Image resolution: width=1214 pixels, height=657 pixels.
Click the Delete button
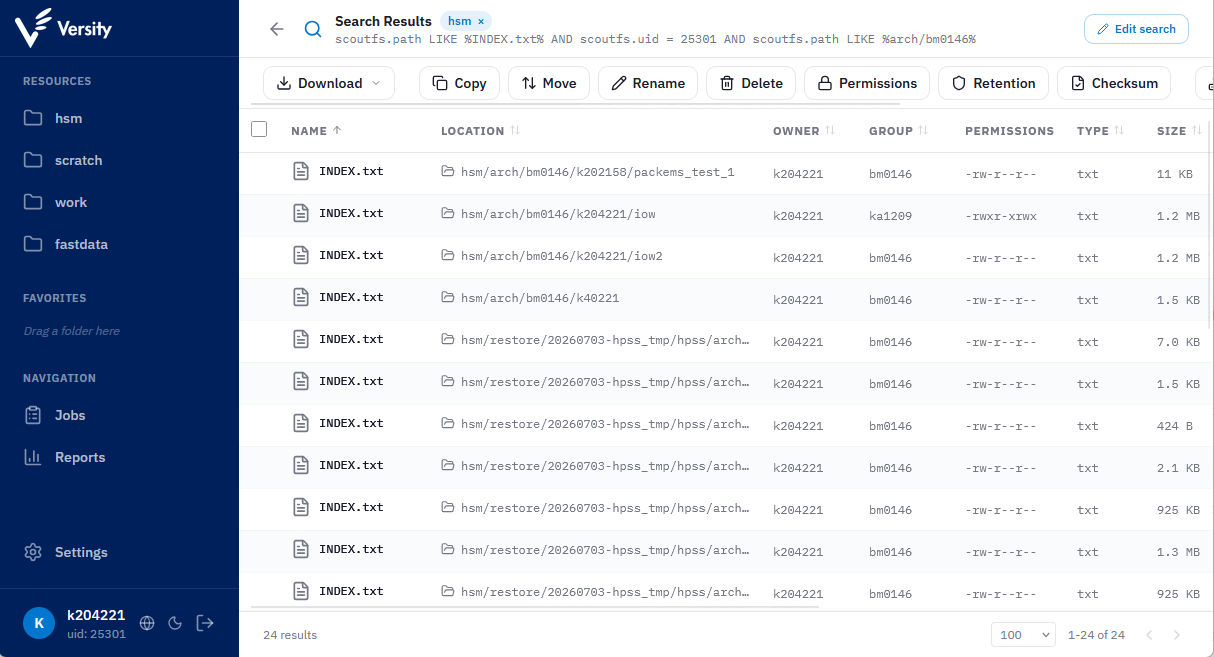pyautogui.click(x=751, y=83)
